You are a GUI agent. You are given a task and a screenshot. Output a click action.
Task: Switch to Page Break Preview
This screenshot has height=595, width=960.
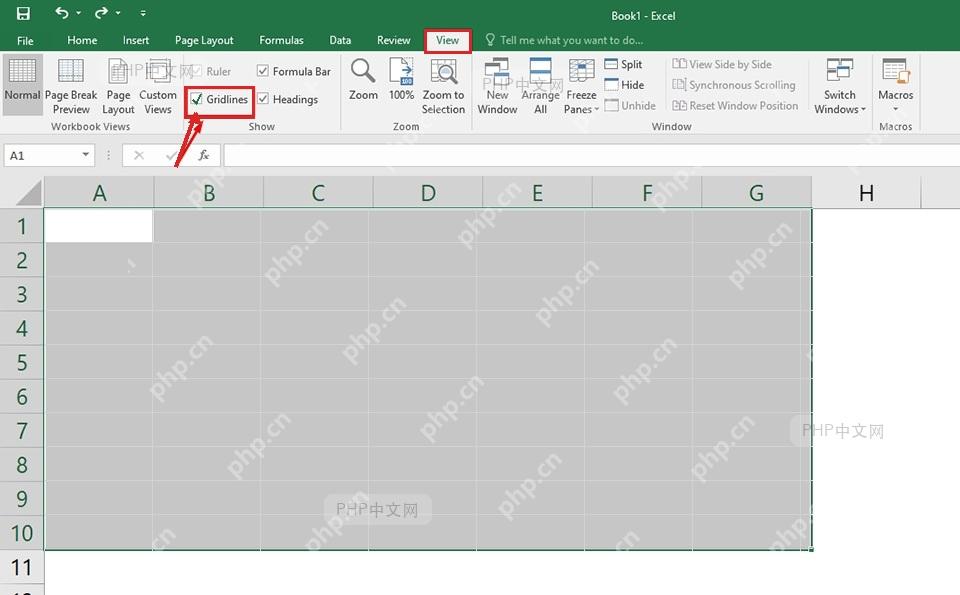tap(71, 86)
